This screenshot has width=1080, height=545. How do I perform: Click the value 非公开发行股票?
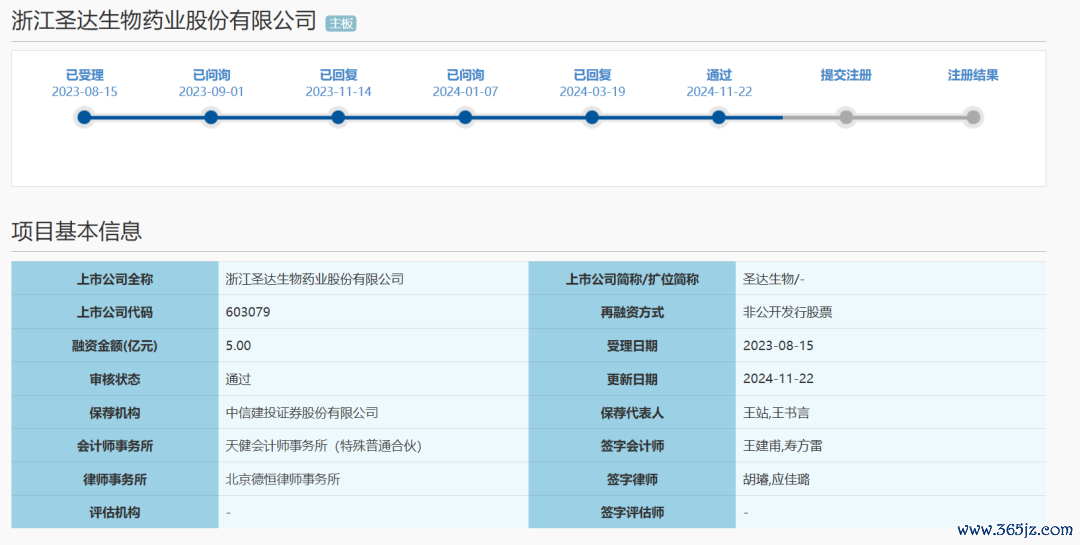pos(787,312)
